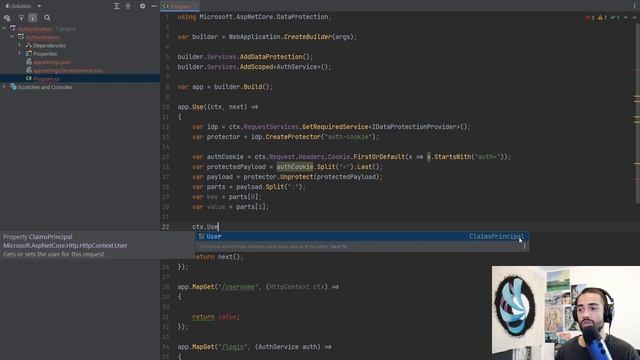This screenshot has width=640, height=360.
Task: Click the green checkmark inspection indicator
Action: pos(615,18)
